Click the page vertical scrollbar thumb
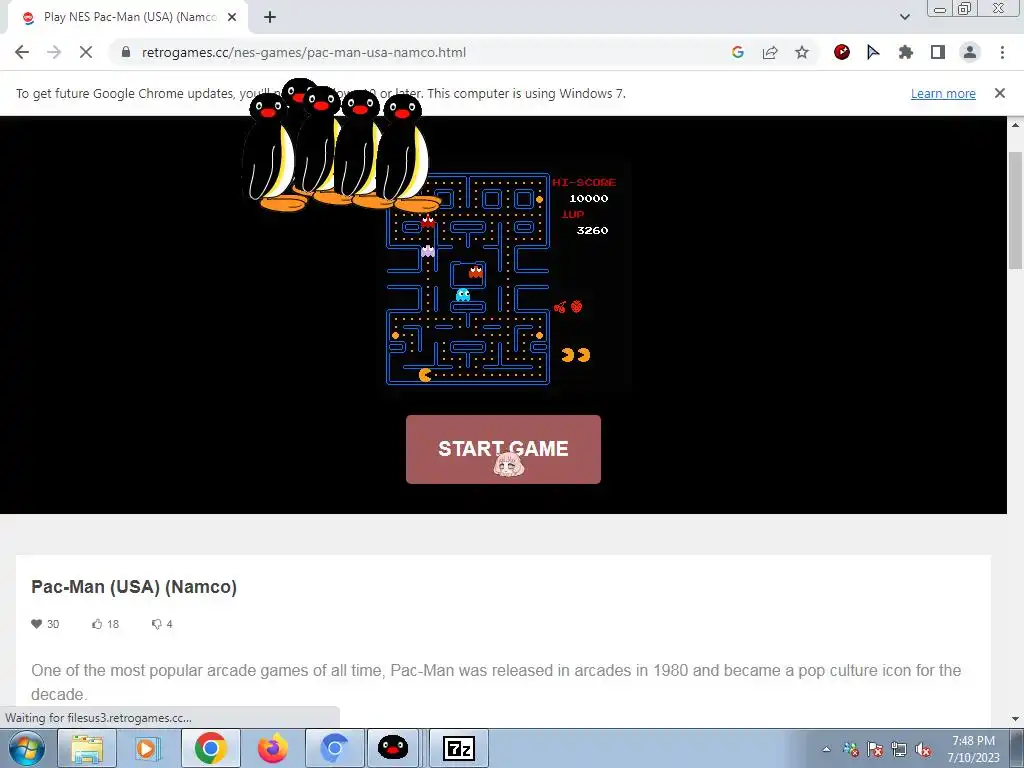 coord(1016,210)
